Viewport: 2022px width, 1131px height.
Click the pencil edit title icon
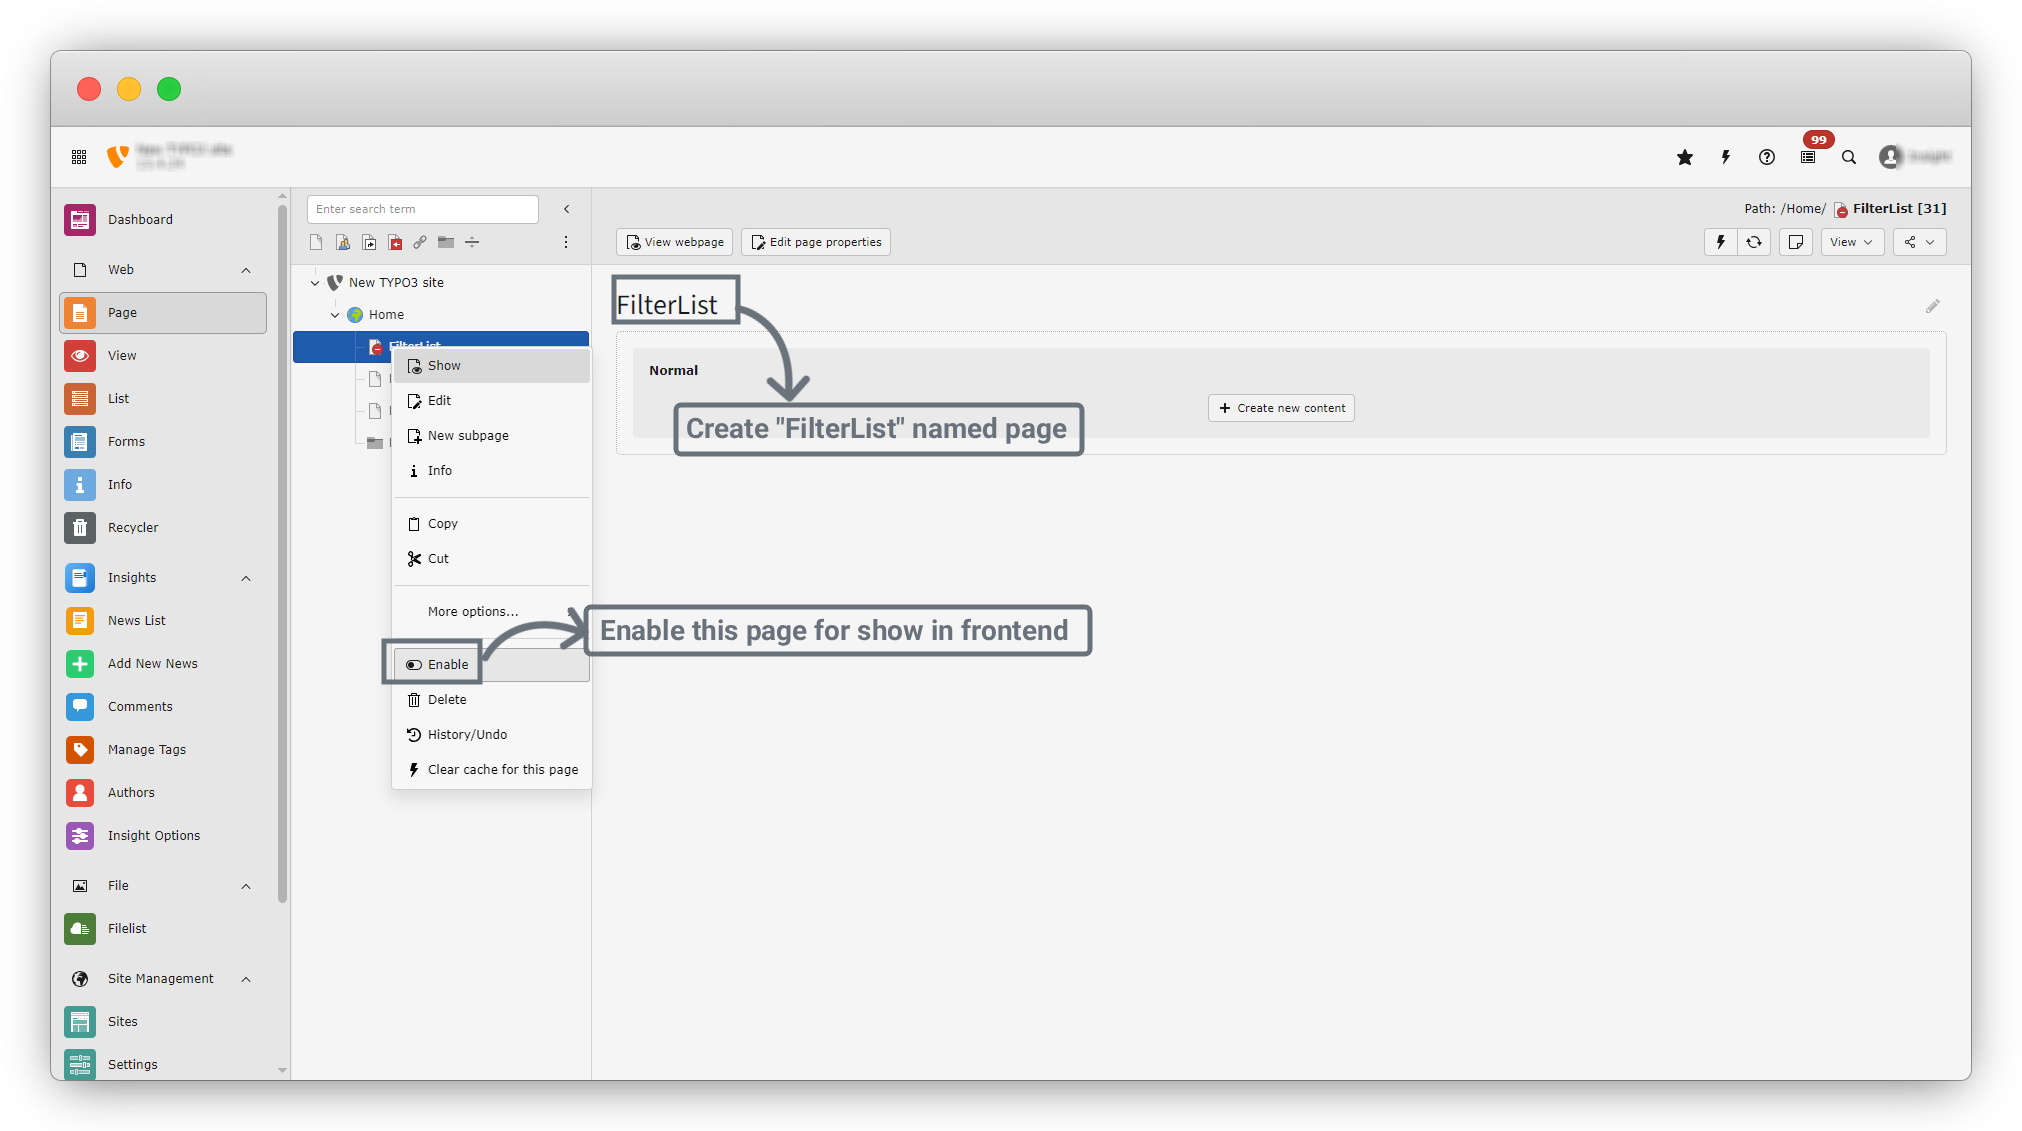tap(1932, 307)
